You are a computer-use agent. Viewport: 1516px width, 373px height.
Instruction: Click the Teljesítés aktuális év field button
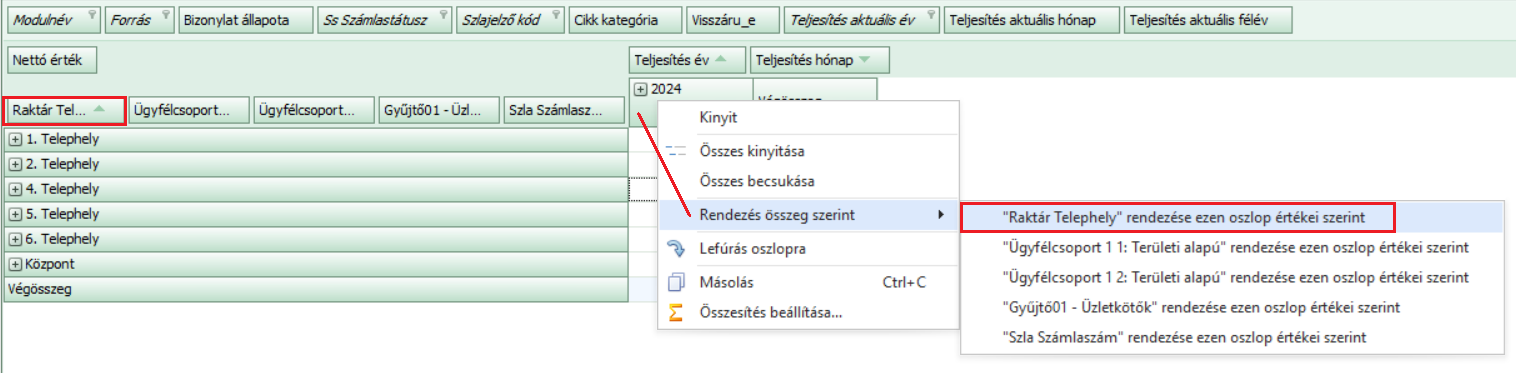862,20
